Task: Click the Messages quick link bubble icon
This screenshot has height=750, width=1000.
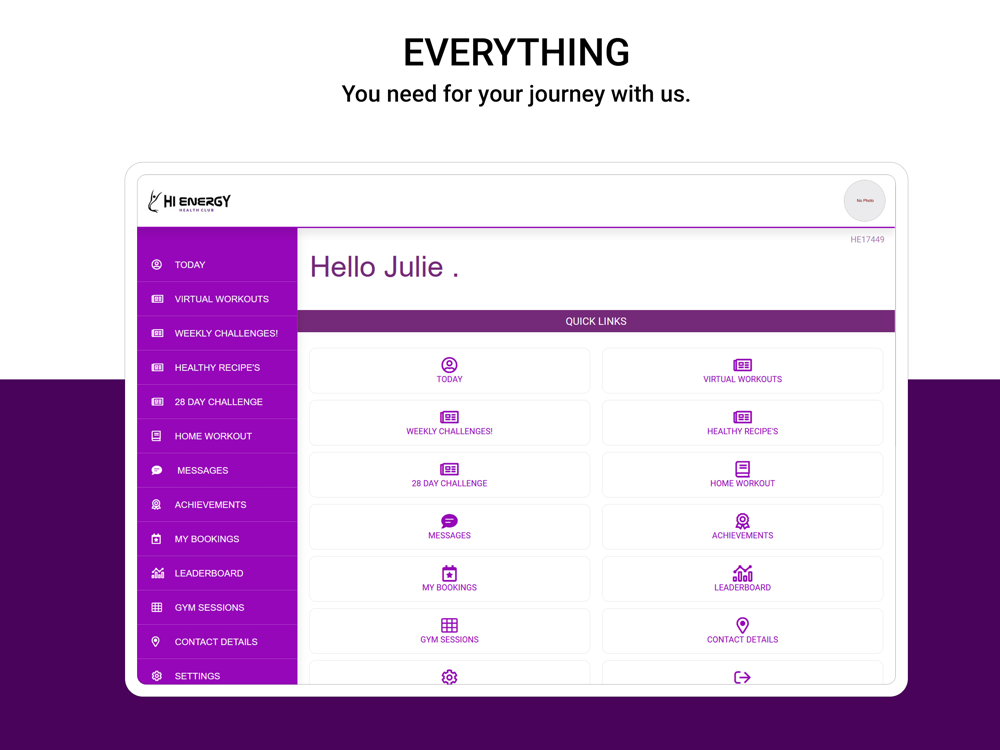Action: 450,521
